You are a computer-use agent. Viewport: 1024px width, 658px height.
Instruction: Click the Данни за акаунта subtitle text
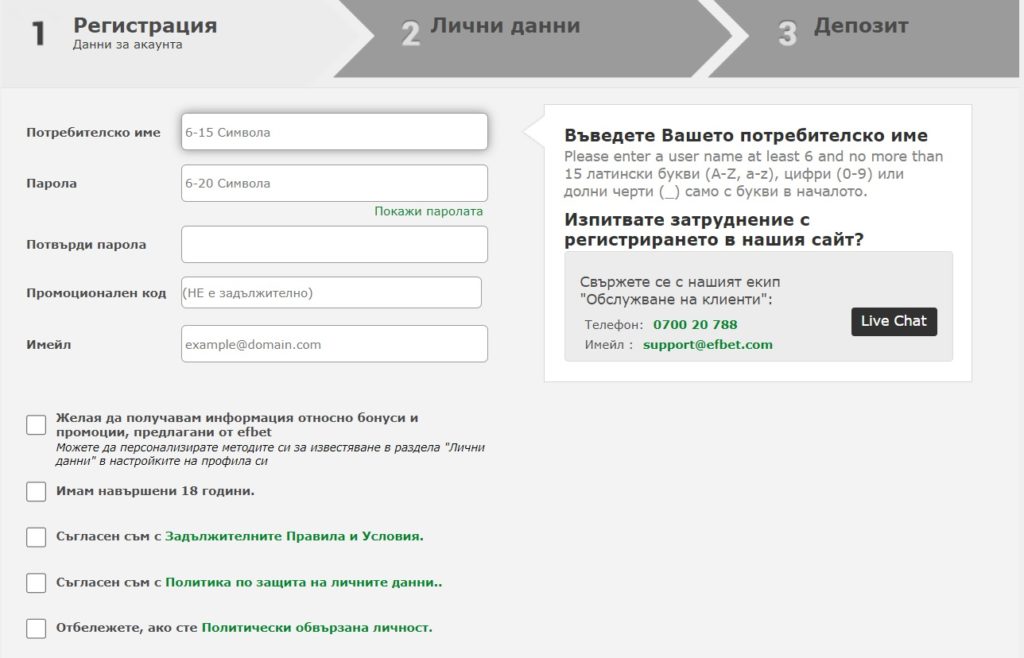[x=127, y=44]
